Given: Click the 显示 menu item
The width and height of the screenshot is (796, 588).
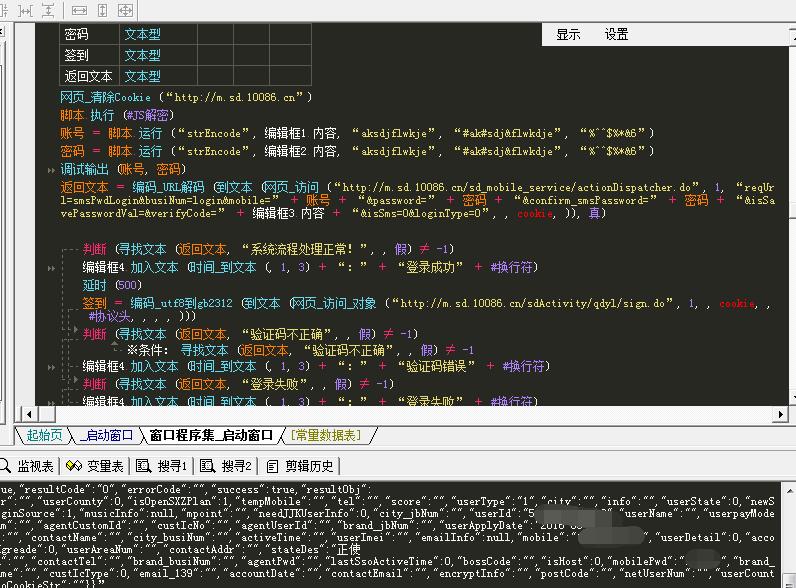Looking at the screenshot, I should tap(568, 34).
